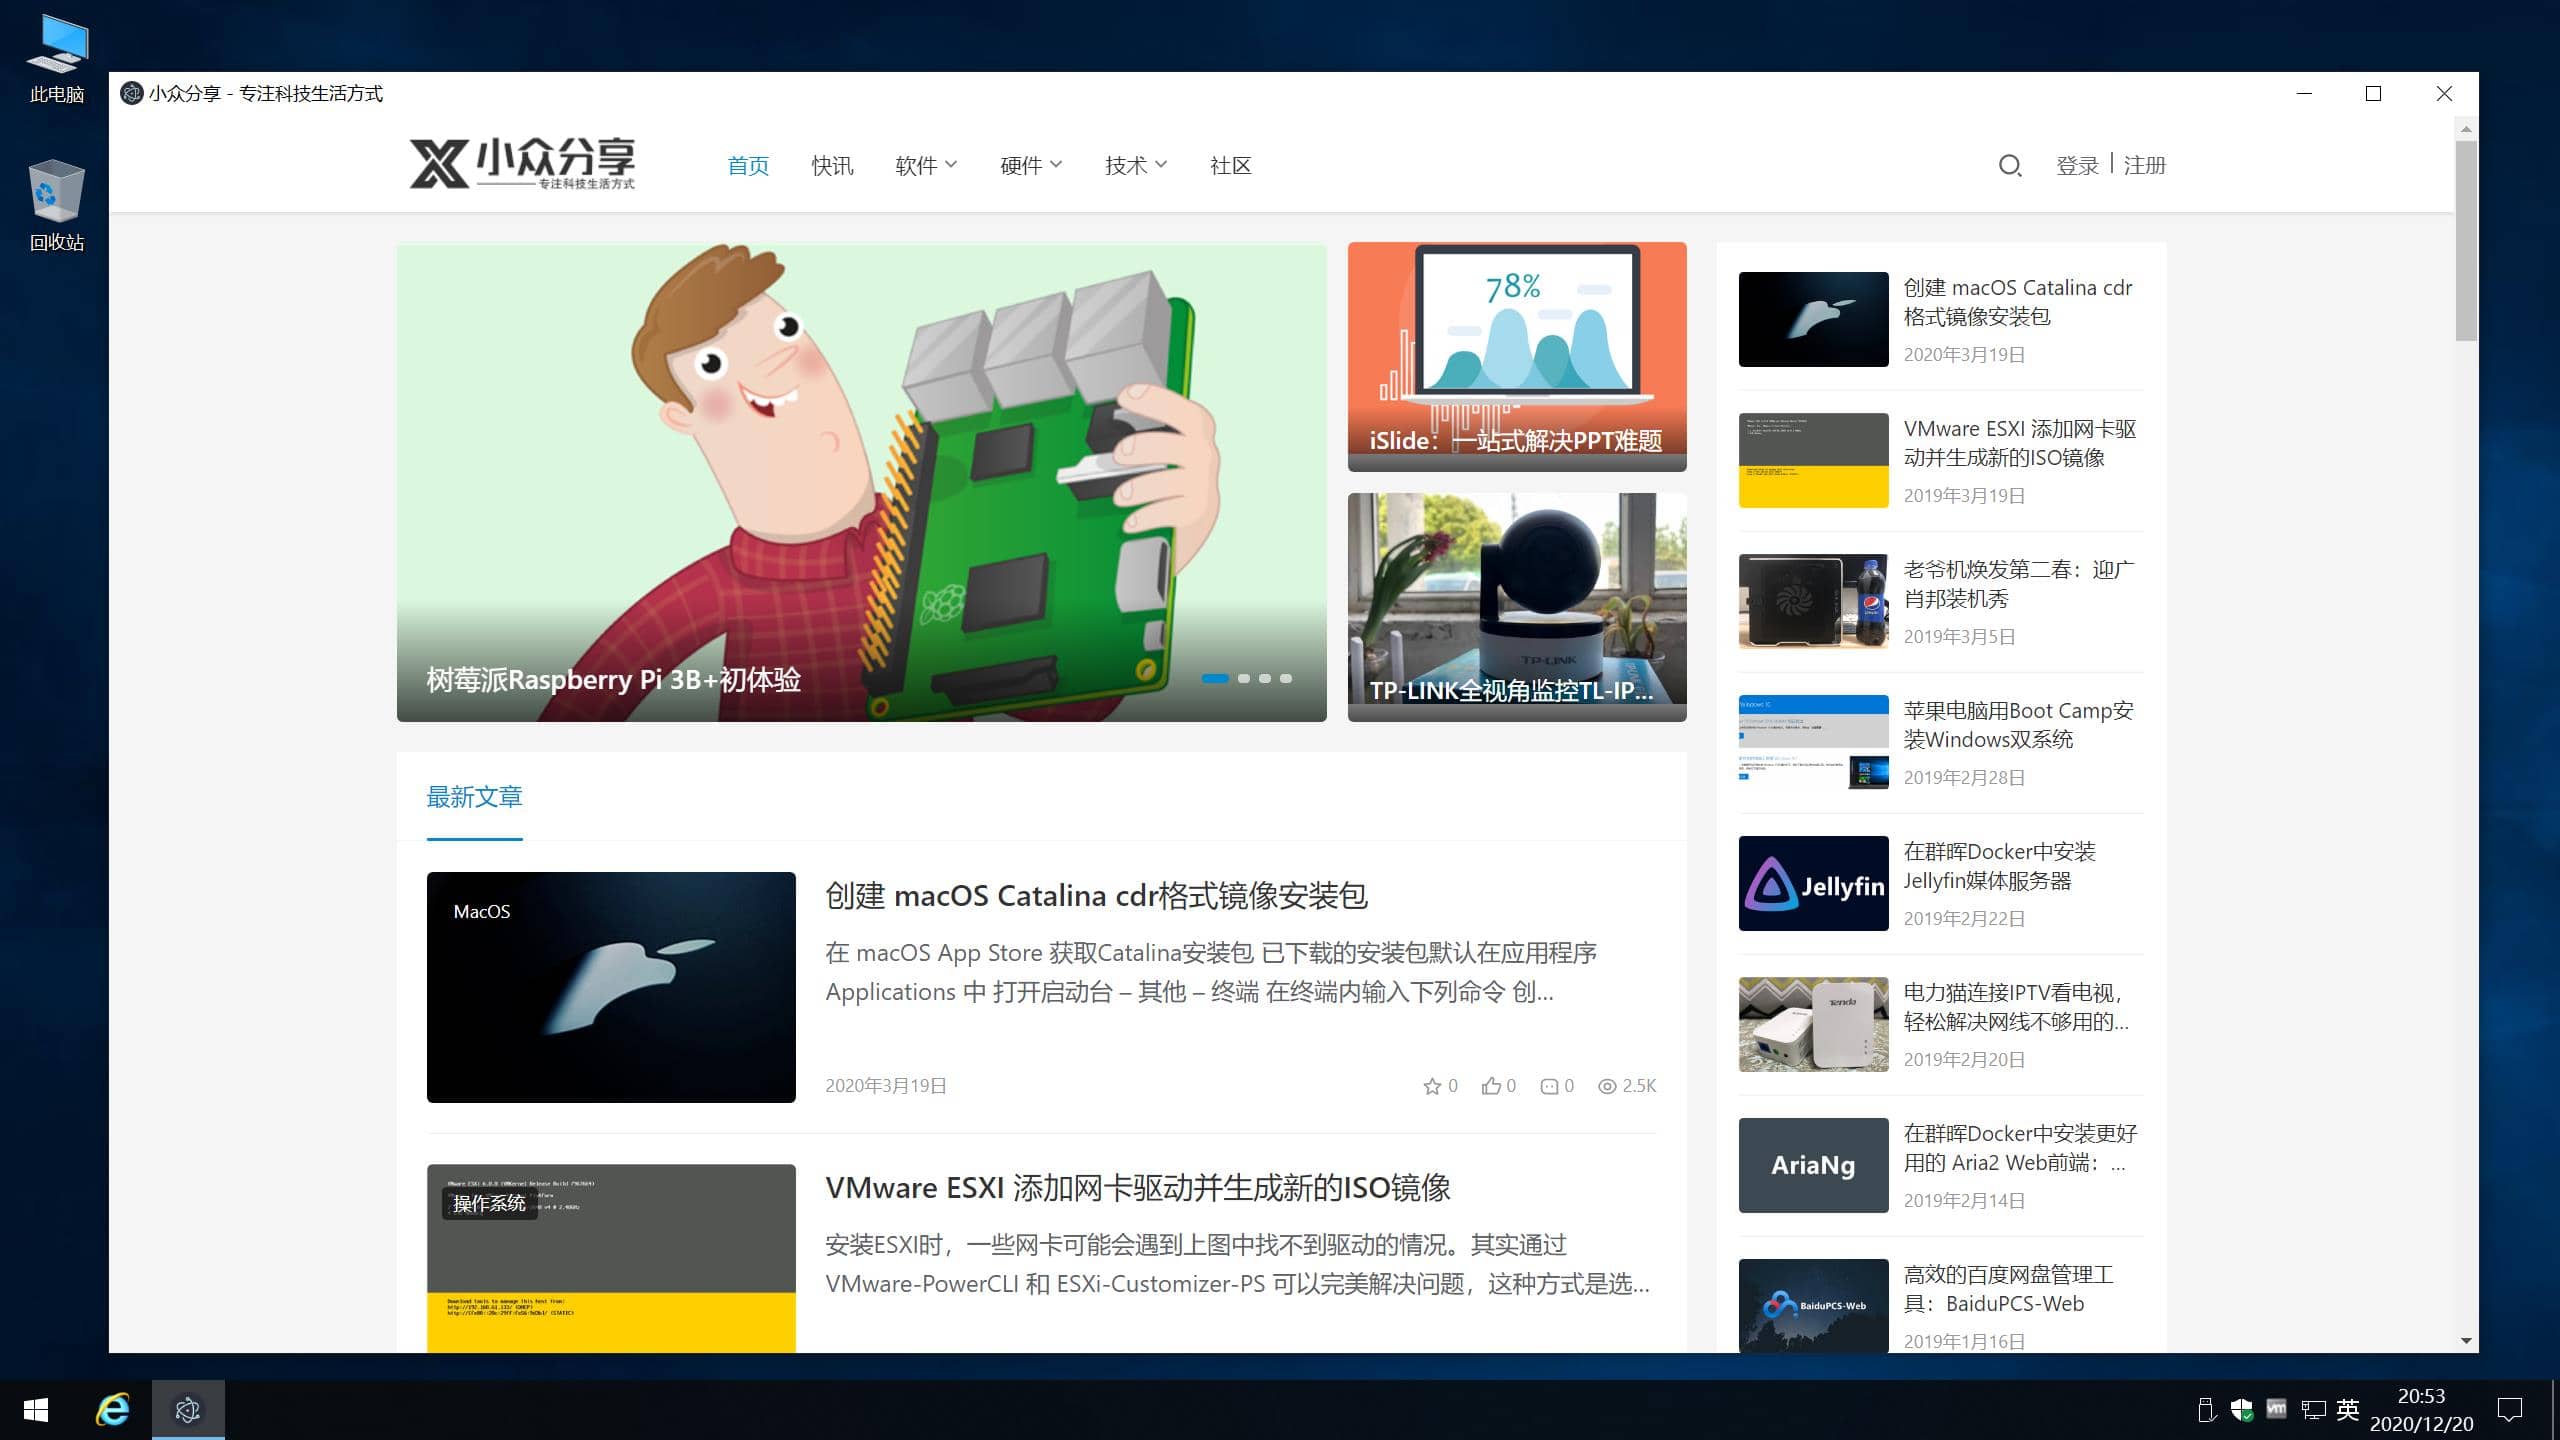Open the 社区 navigation item
The width and height of the screenshot is (2560, 1440).
click(1230, 165)
